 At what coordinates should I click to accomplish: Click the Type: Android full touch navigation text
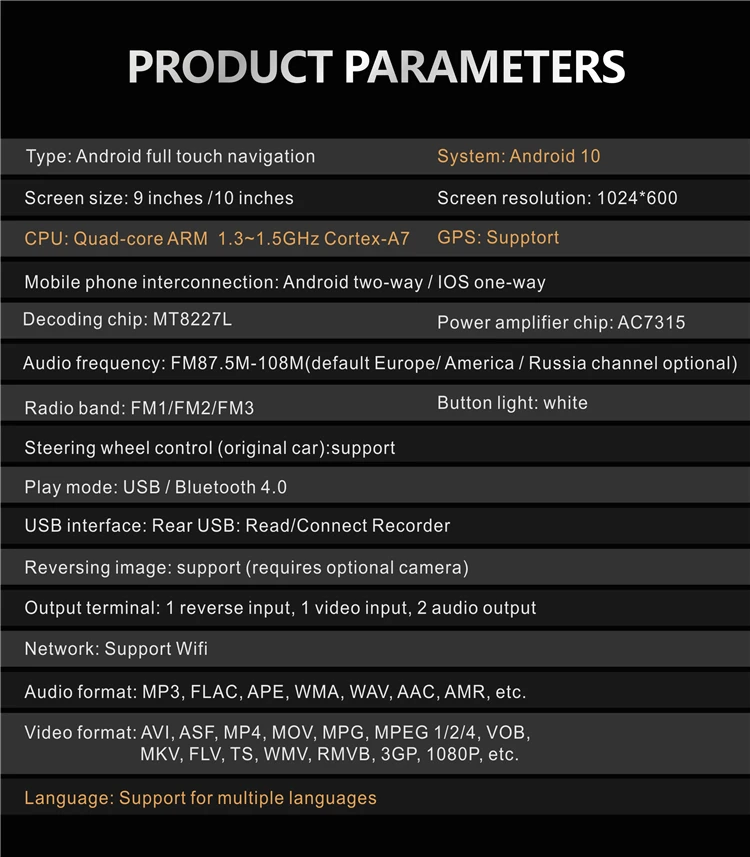[x=170, y=157]
